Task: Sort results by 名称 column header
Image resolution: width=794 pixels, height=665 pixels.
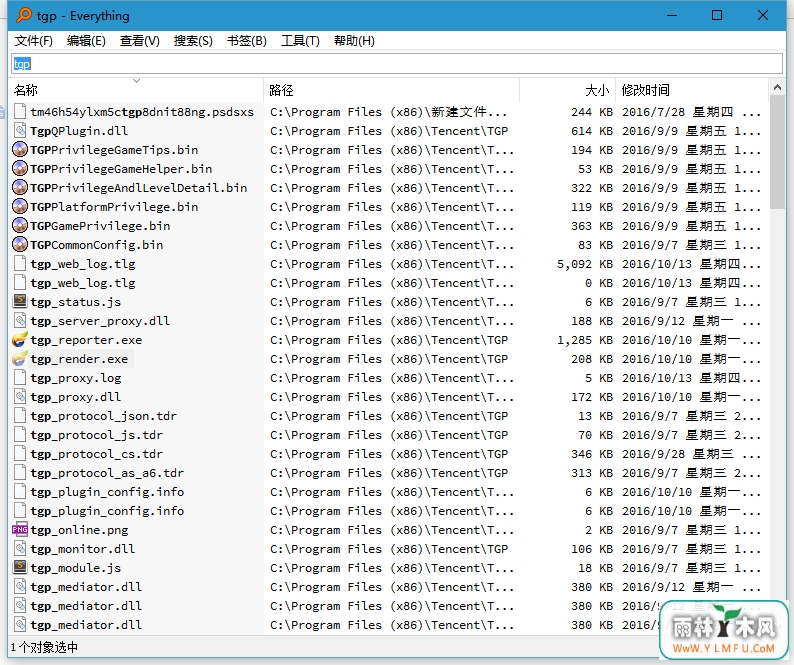Action: pyautogui.click(x=136, y=90)
